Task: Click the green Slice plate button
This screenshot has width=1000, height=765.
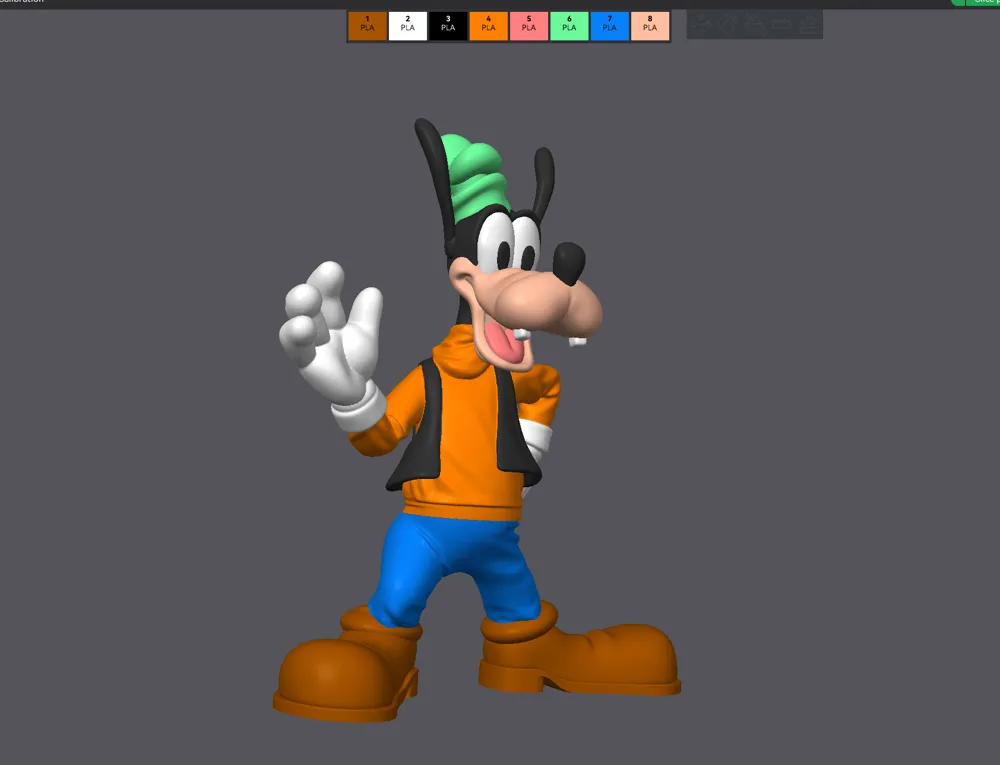Action: [983, 3]
